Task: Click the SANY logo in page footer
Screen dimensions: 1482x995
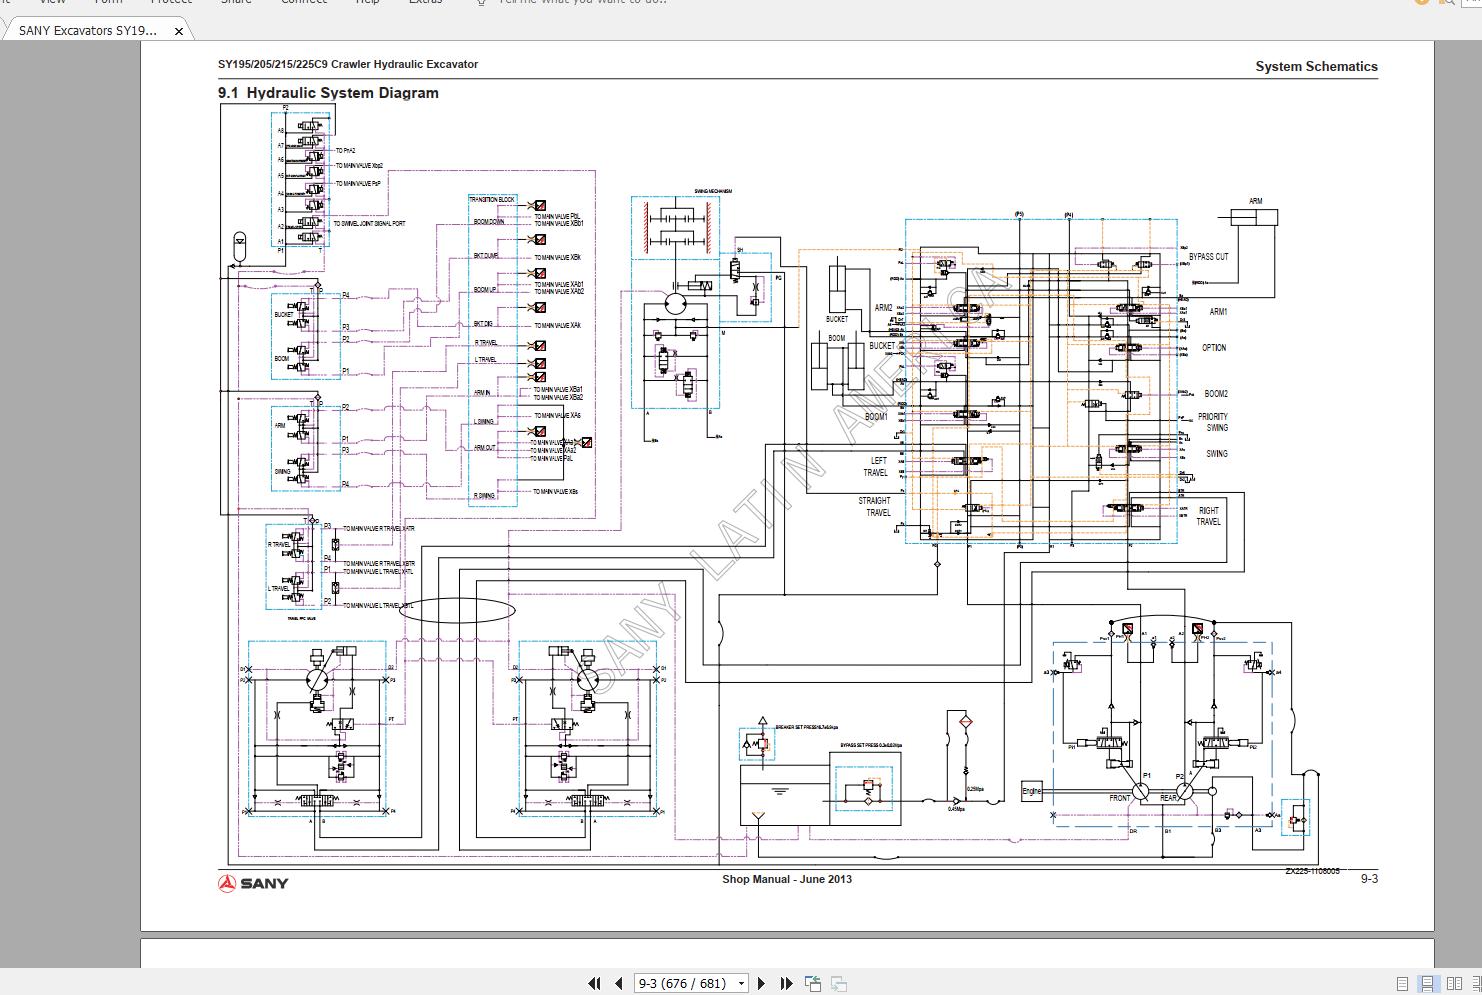Action: click(x=253, y=883)
